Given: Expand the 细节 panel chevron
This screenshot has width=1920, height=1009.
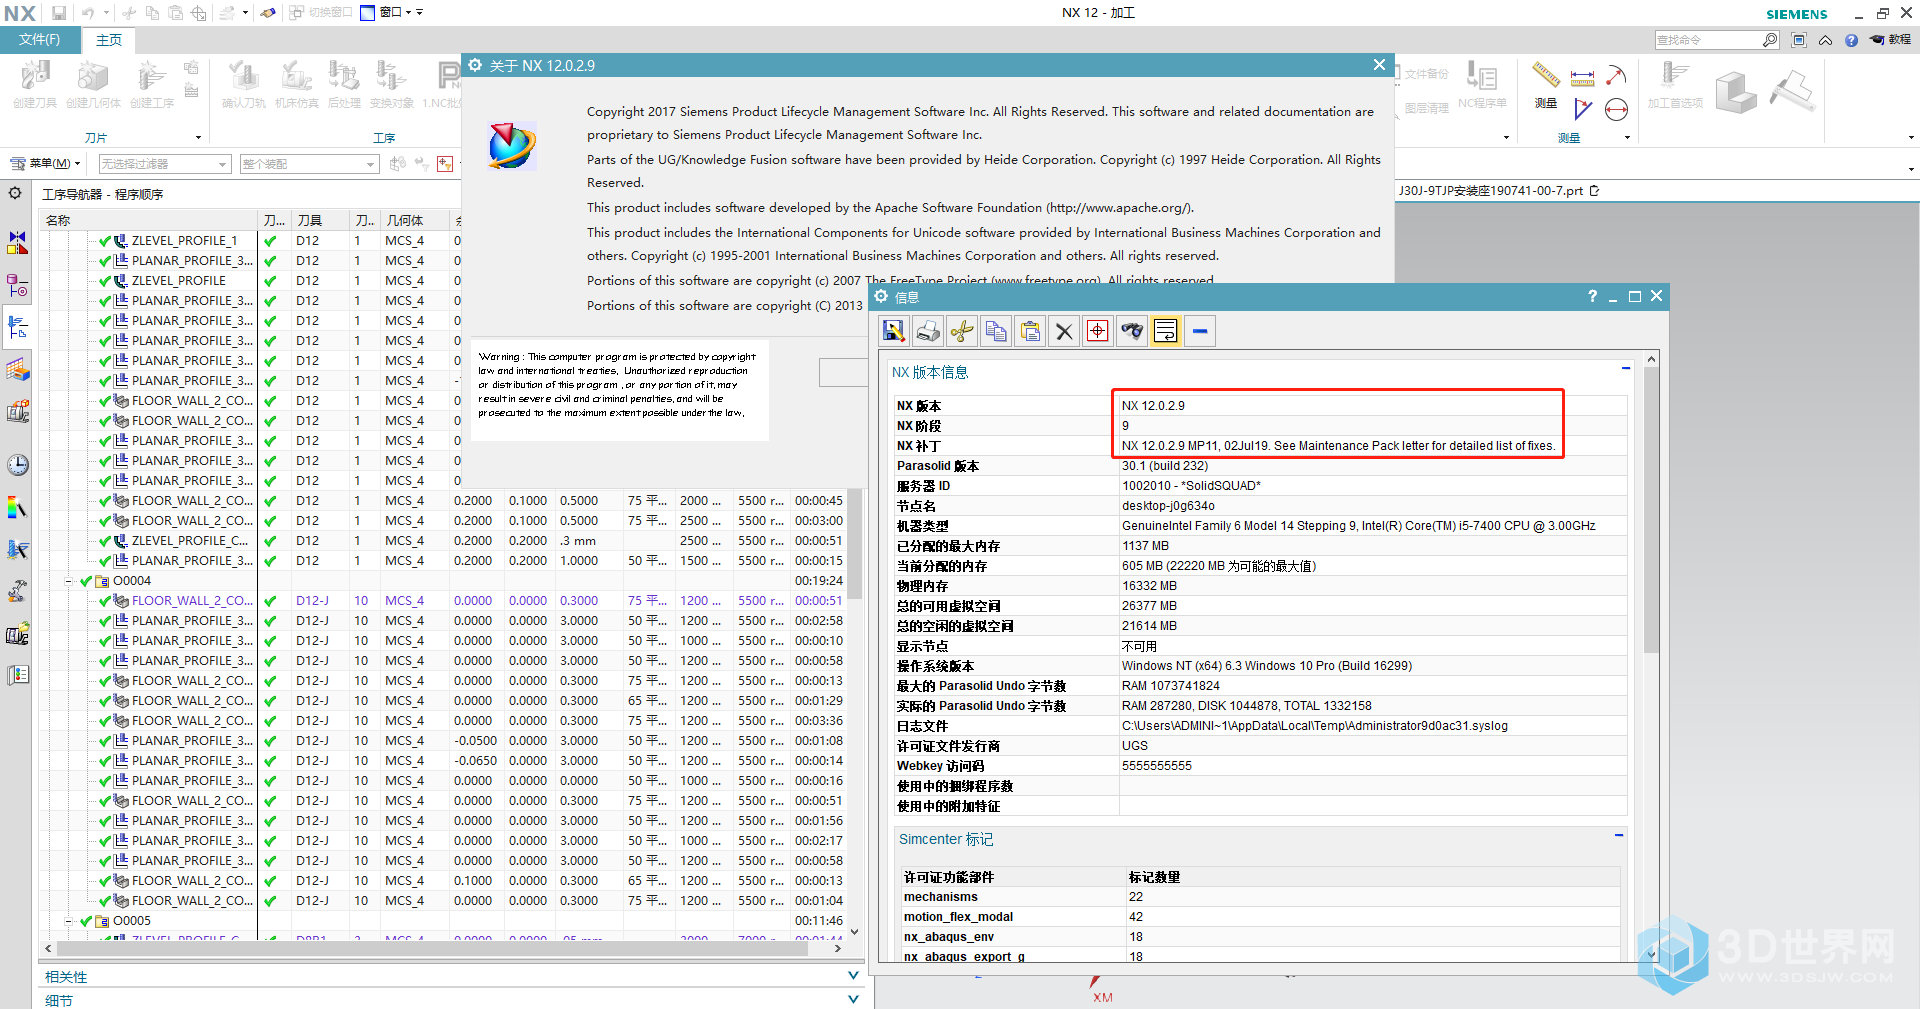Looking at the screenshot, I should (853, 999).
